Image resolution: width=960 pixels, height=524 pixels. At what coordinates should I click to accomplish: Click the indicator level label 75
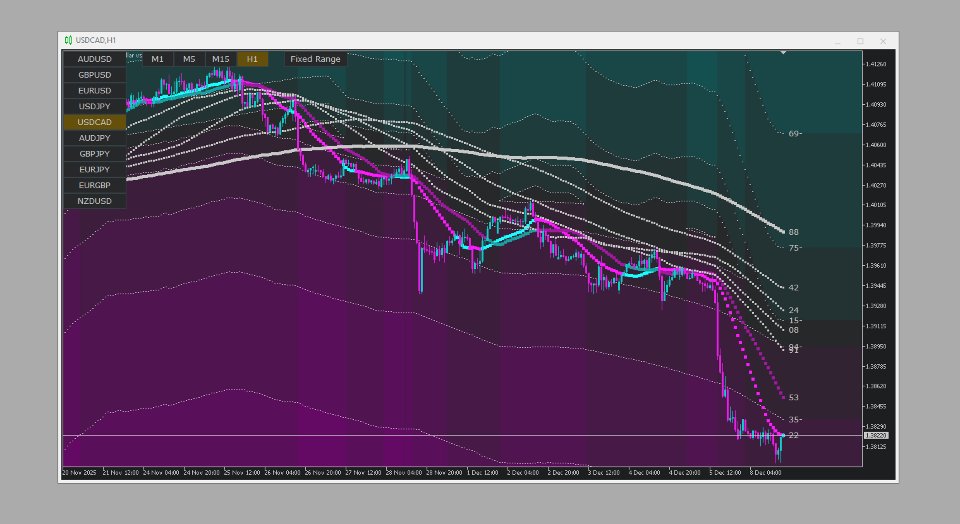point(793,248)
